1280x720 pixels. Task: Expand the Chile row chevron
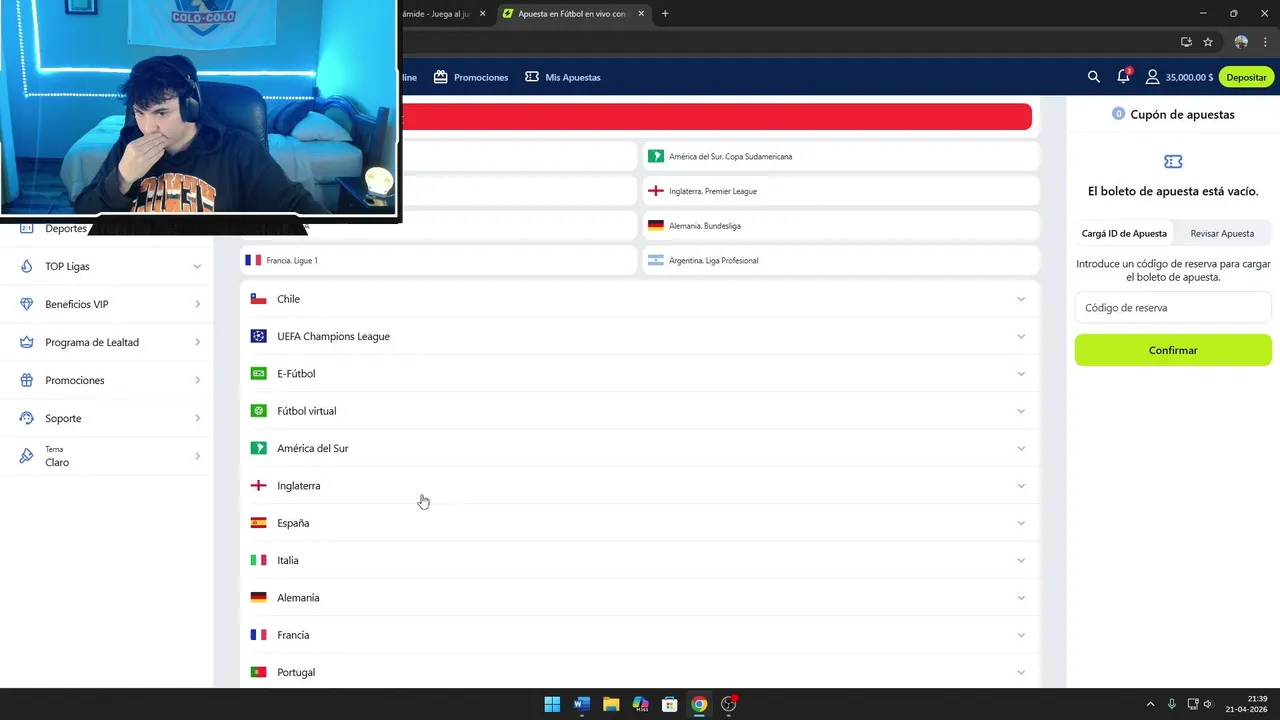click(x=1021, y=299)
